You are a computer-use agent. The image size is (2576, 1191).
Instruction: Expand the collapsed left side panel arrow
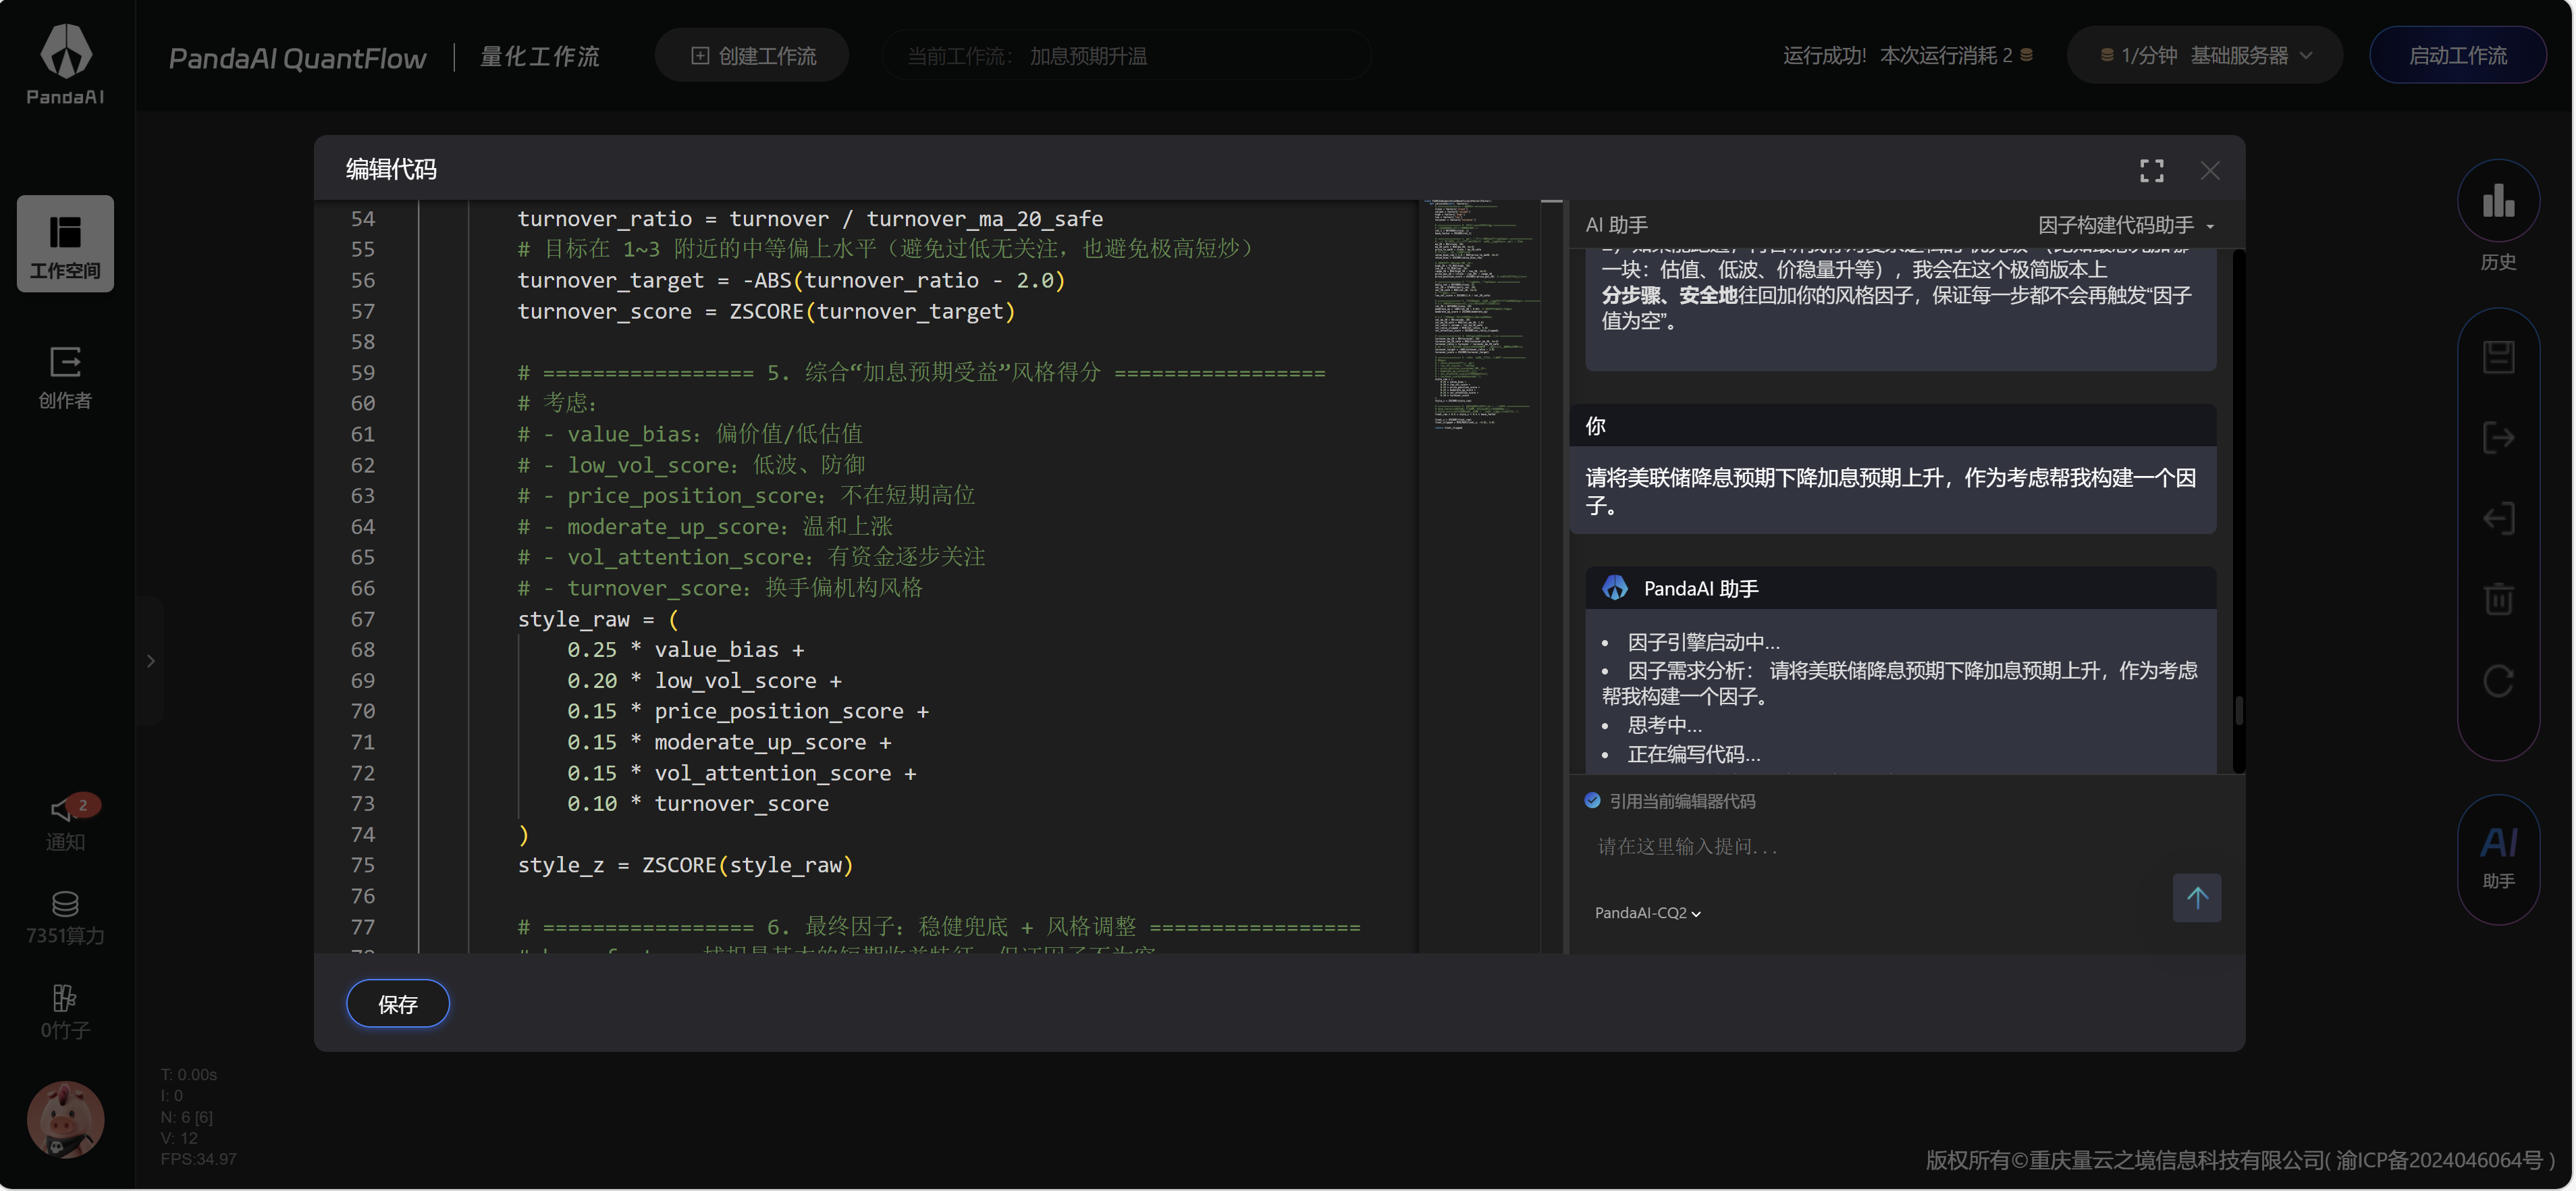click(x=151, y=661)
